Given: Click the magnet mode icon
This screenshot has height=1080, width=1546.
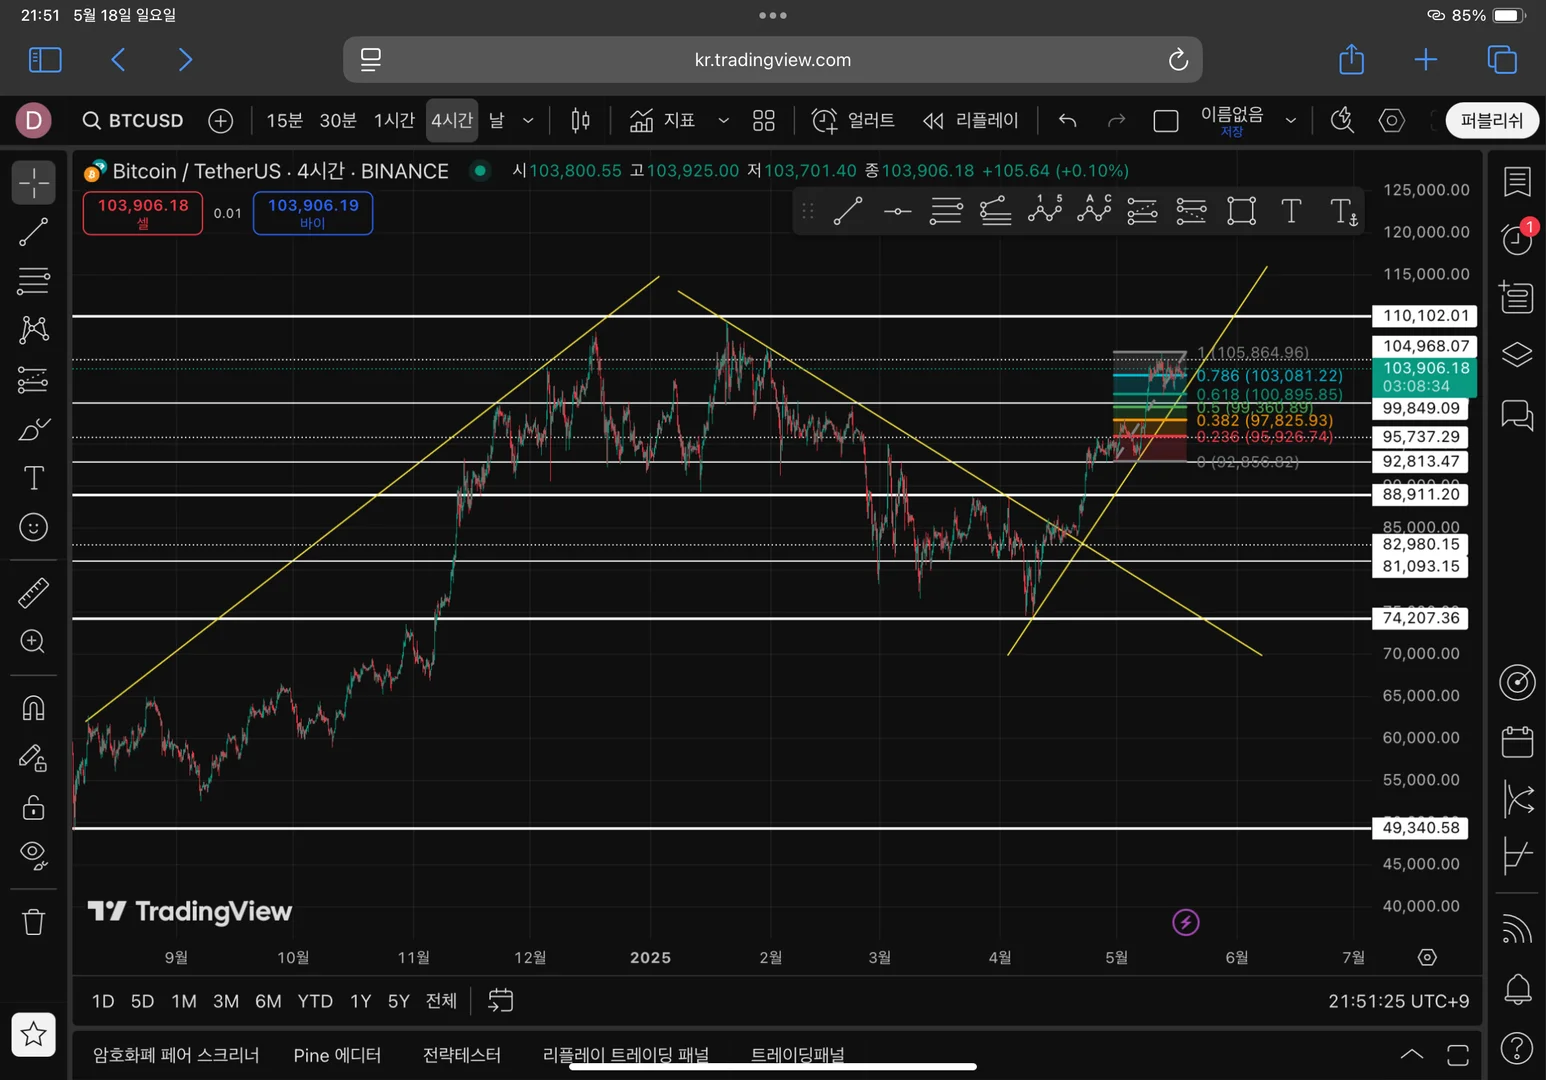Looking at the screenshot, I should coord(33,708).
